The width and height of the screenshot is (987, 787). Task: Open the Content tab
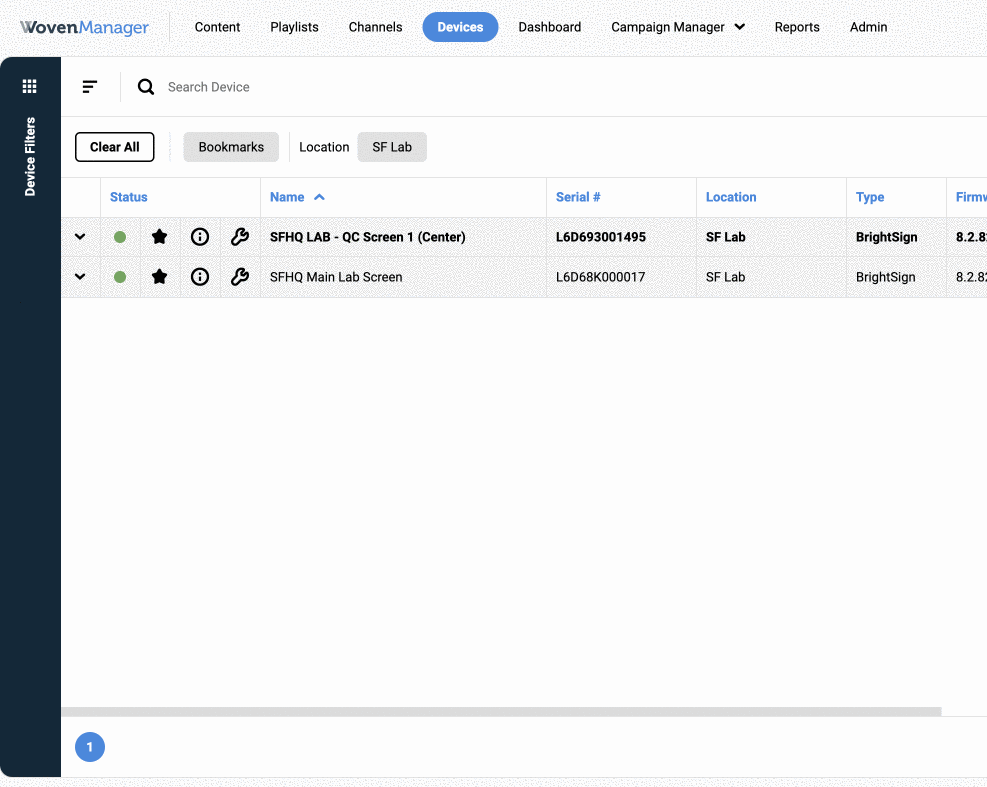[217, 27]
